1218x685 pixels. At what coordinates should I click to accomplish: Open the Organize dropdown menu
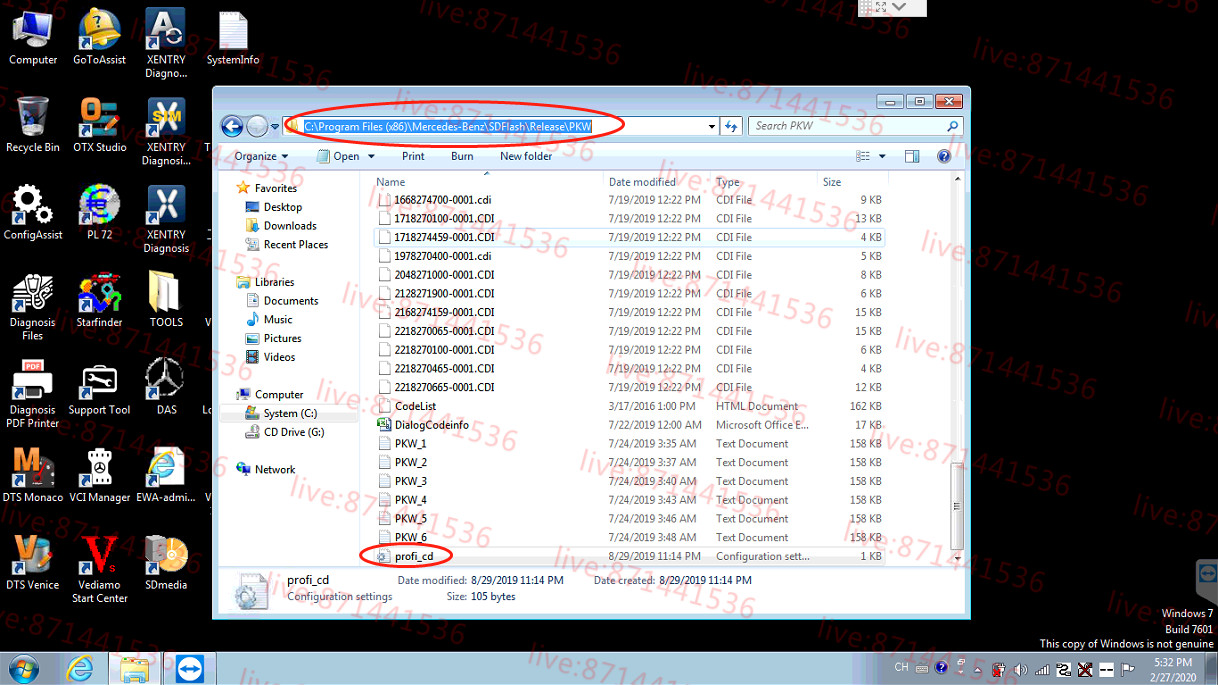[x=261, y=156]
